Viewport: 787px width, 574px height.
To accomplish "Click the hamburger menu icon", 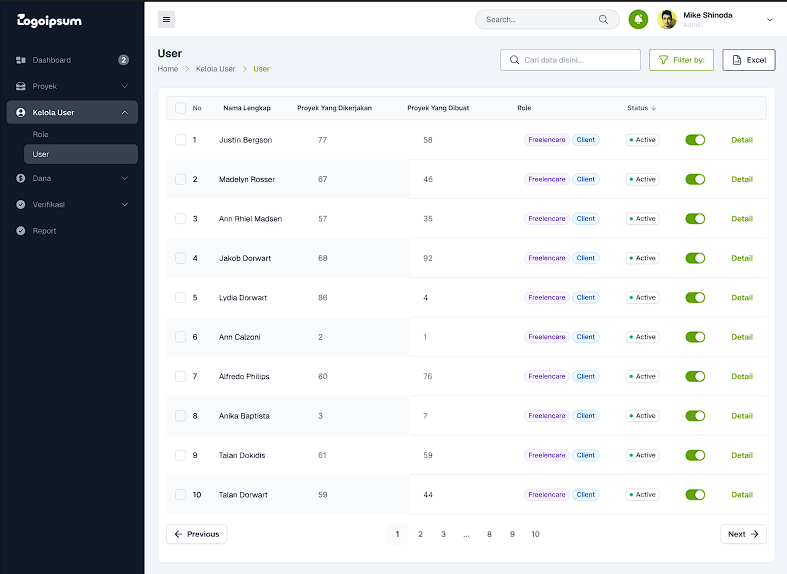I will [166, 20].
